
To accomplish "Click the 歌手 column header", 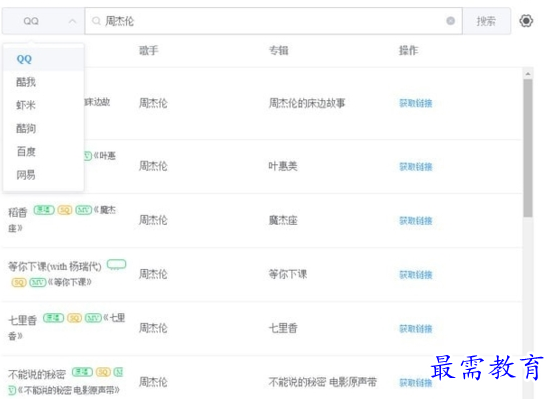I will [149, 51].
